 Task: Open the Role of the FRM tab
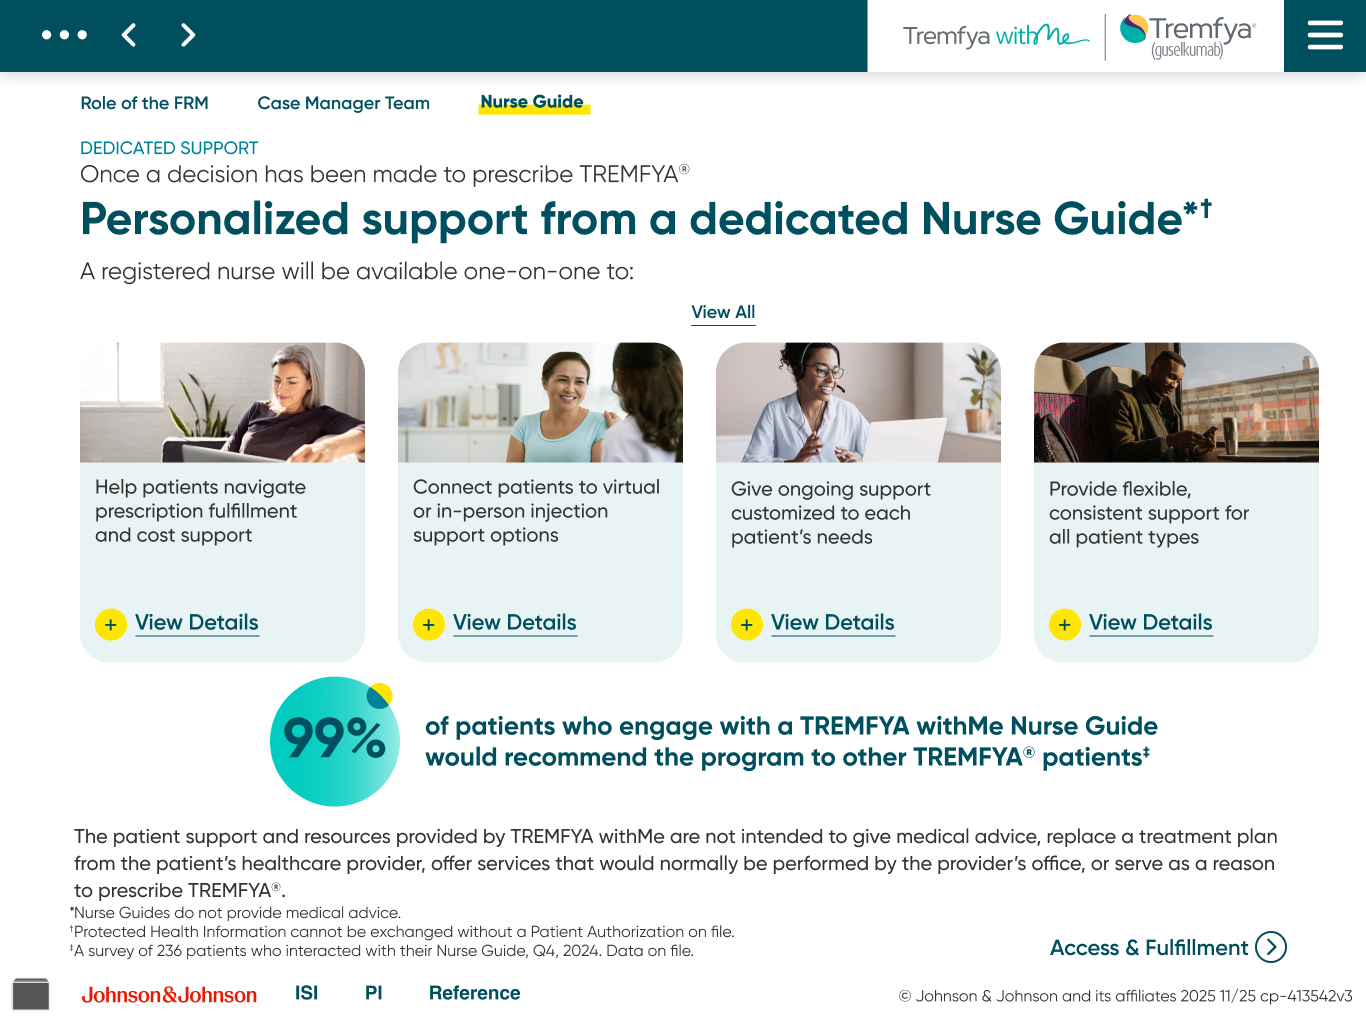point(145,103)
